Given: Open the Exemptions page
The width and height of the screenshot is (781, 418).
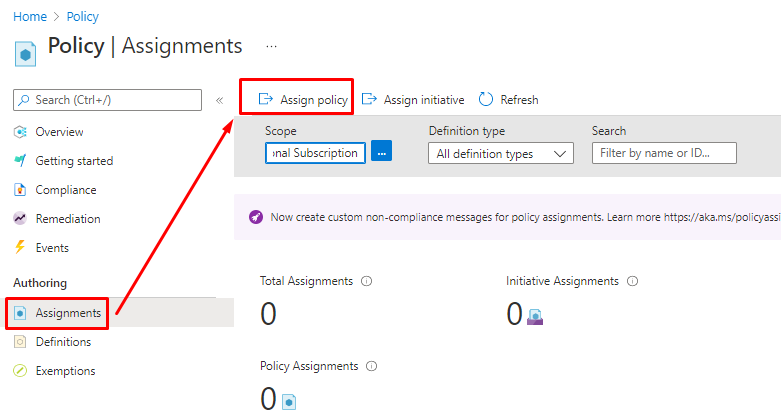Looking at the screenshot, I should pos(65,371).
